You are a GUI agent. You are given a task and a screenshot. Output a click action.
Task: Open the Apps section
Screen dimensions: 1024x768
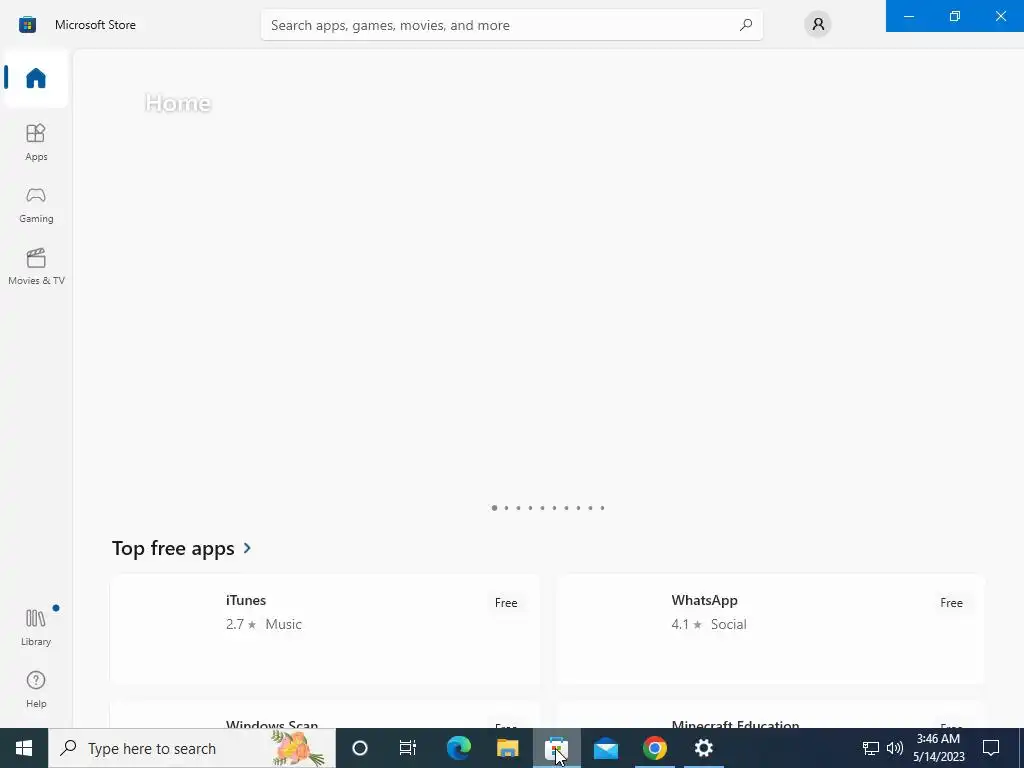point(36,142)
